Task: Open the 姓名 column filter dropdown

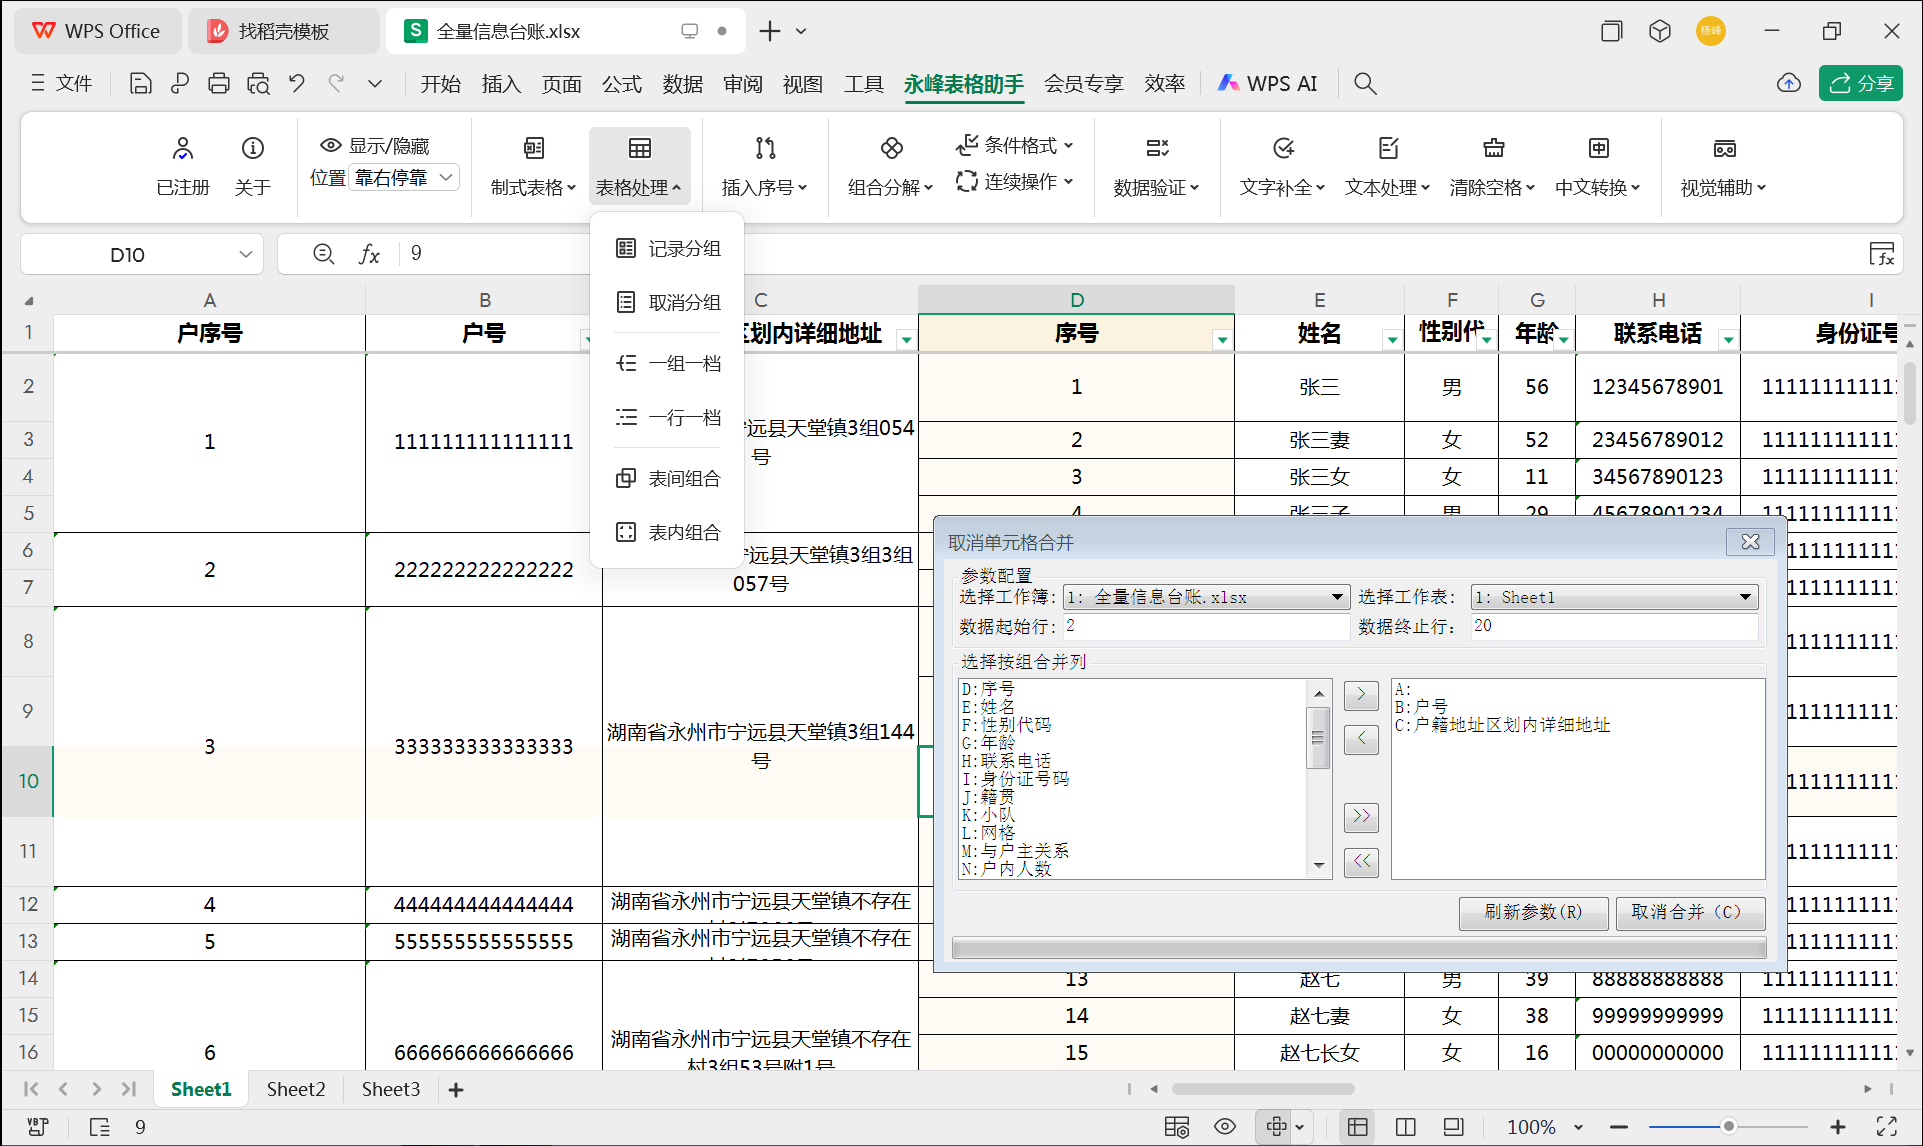Action: coord(1392,339)
